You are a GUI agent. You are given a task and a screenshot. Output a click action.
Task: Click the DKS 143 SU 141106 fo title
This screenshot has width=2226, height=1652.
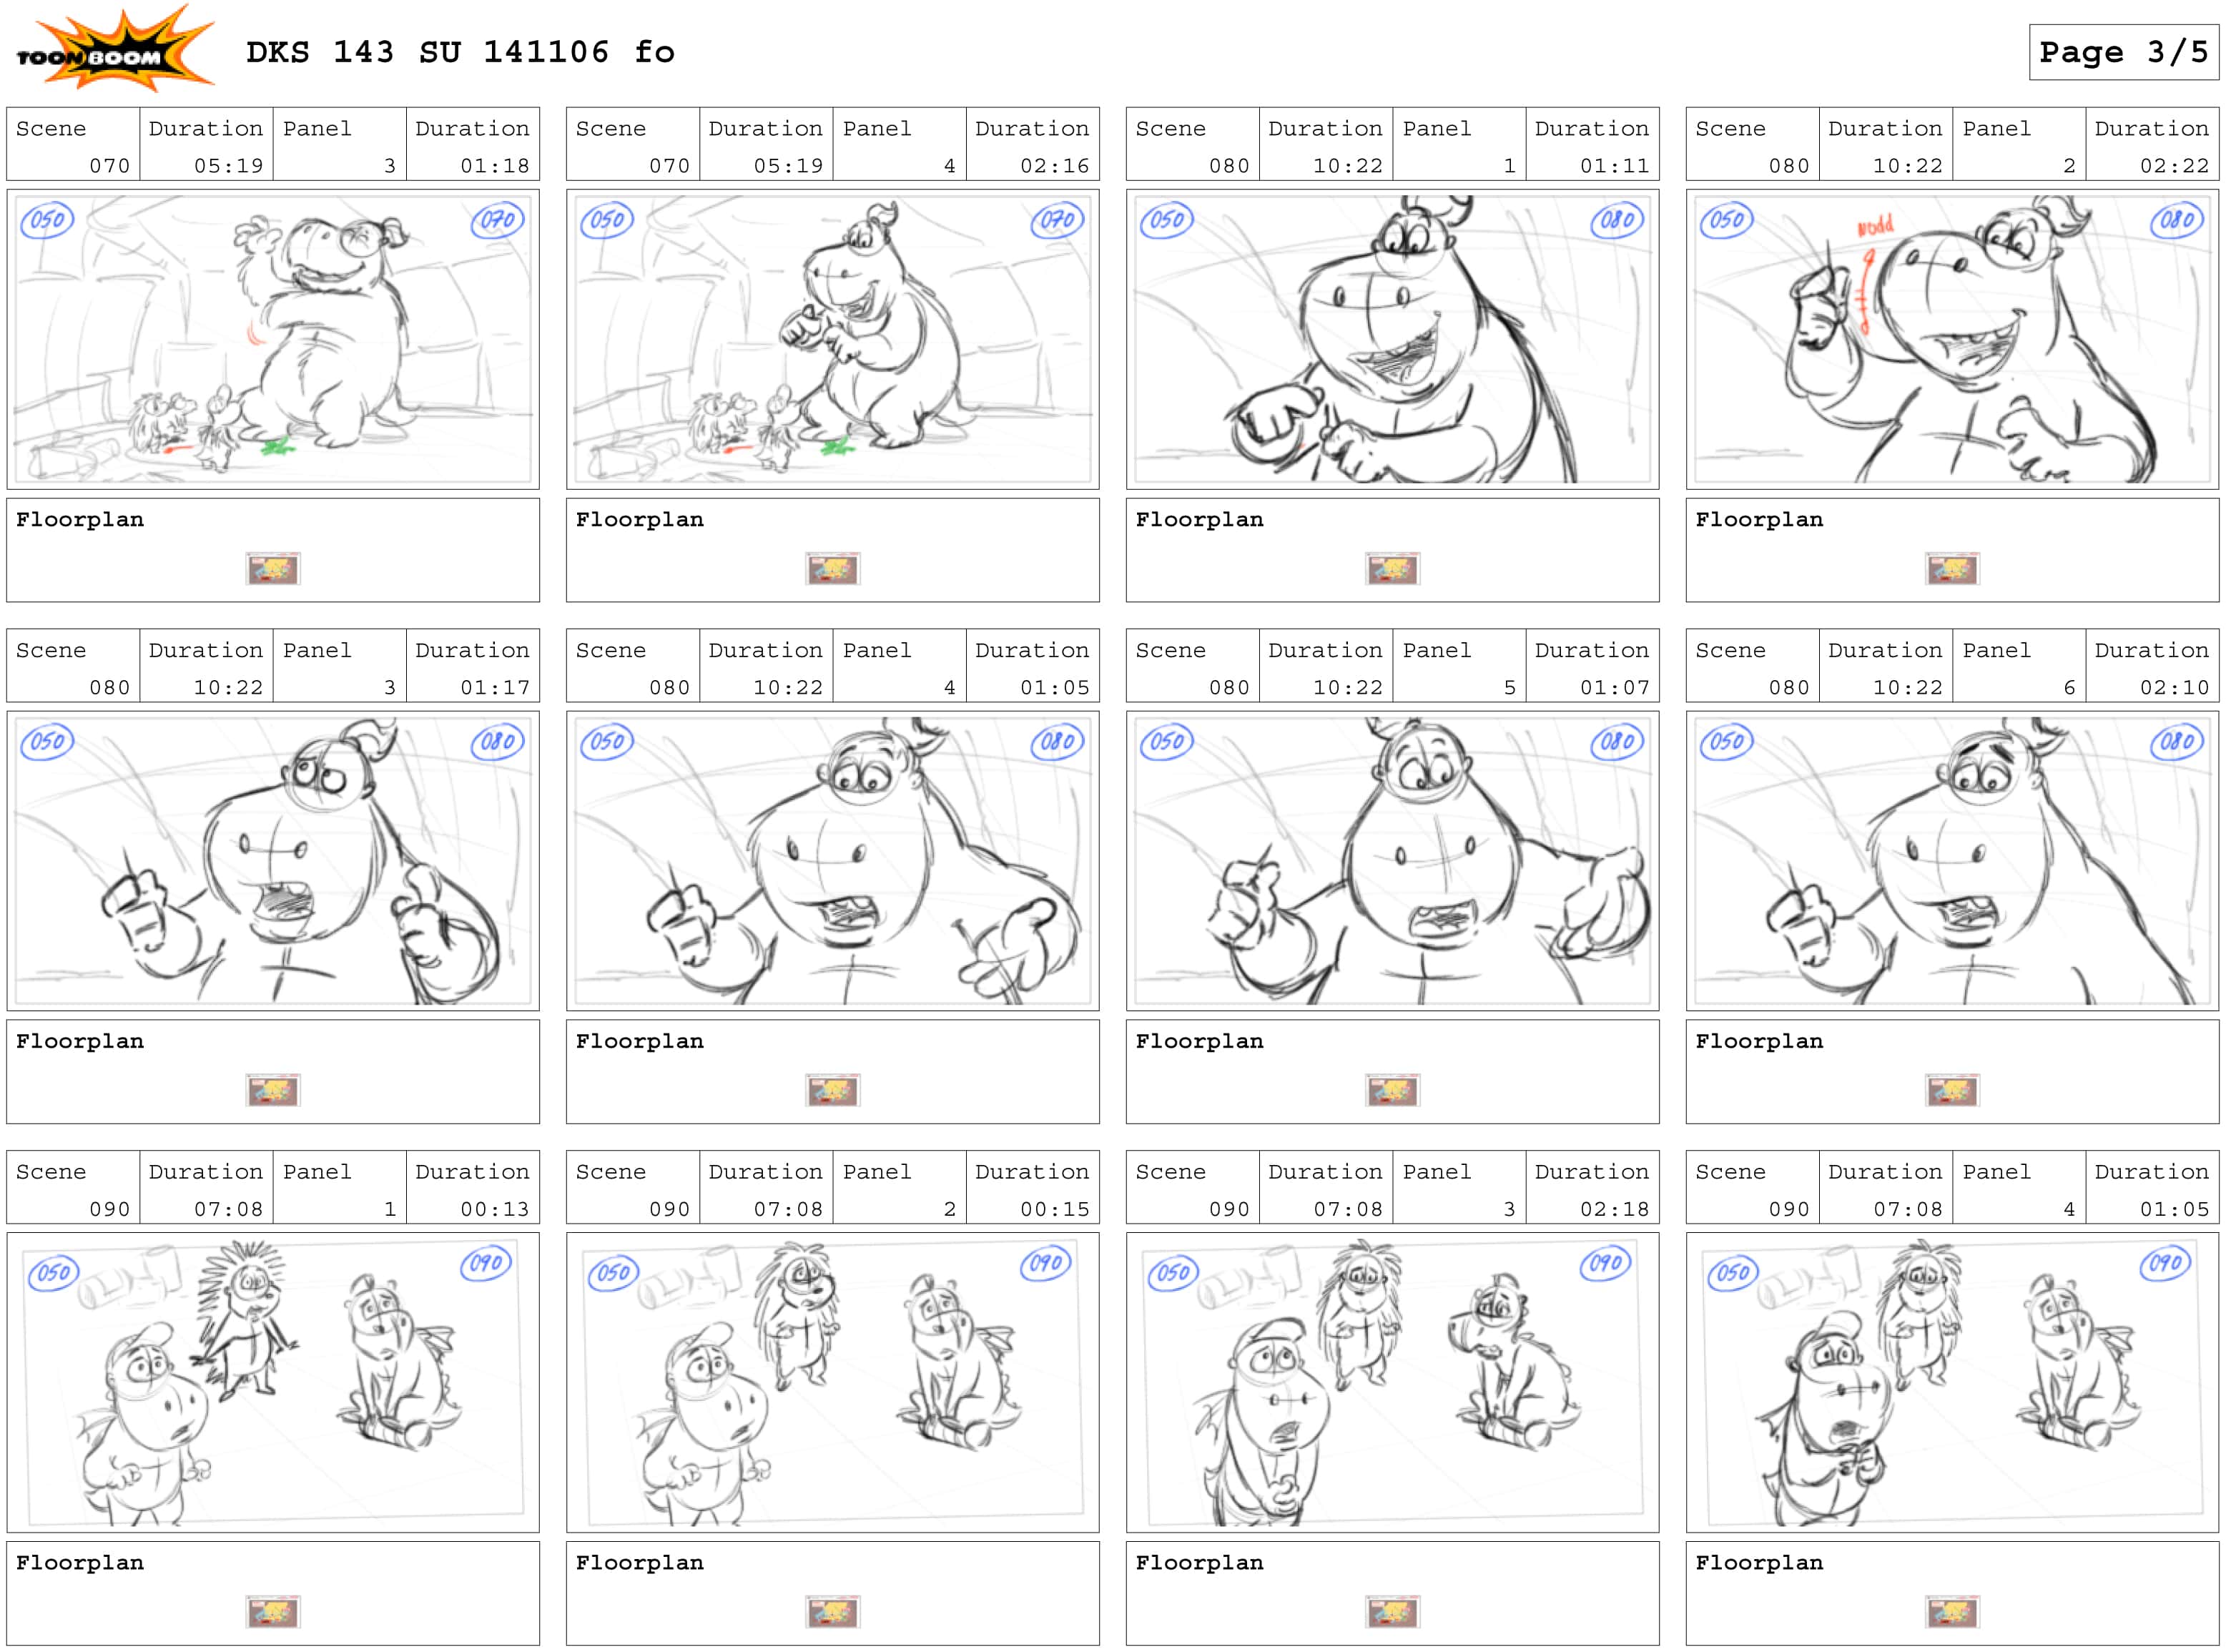pos(460,52)
